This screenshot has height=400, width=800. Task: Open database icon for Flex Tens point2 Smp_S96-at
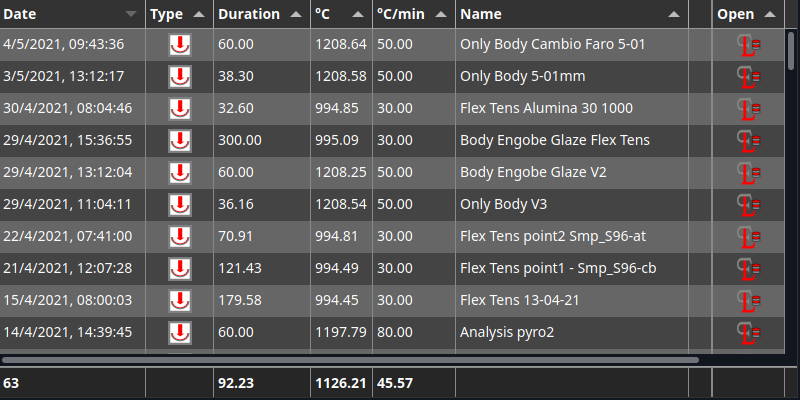click(x=748, y=237)
